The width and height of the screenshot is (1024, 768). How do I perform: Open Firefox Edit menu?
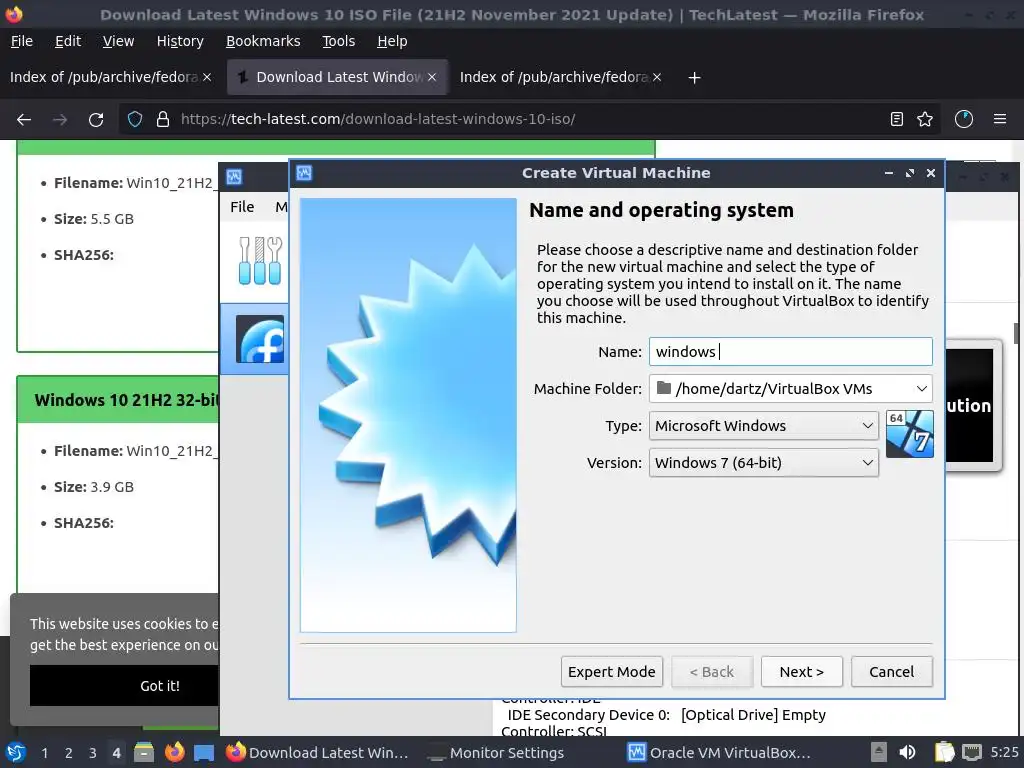68,41
